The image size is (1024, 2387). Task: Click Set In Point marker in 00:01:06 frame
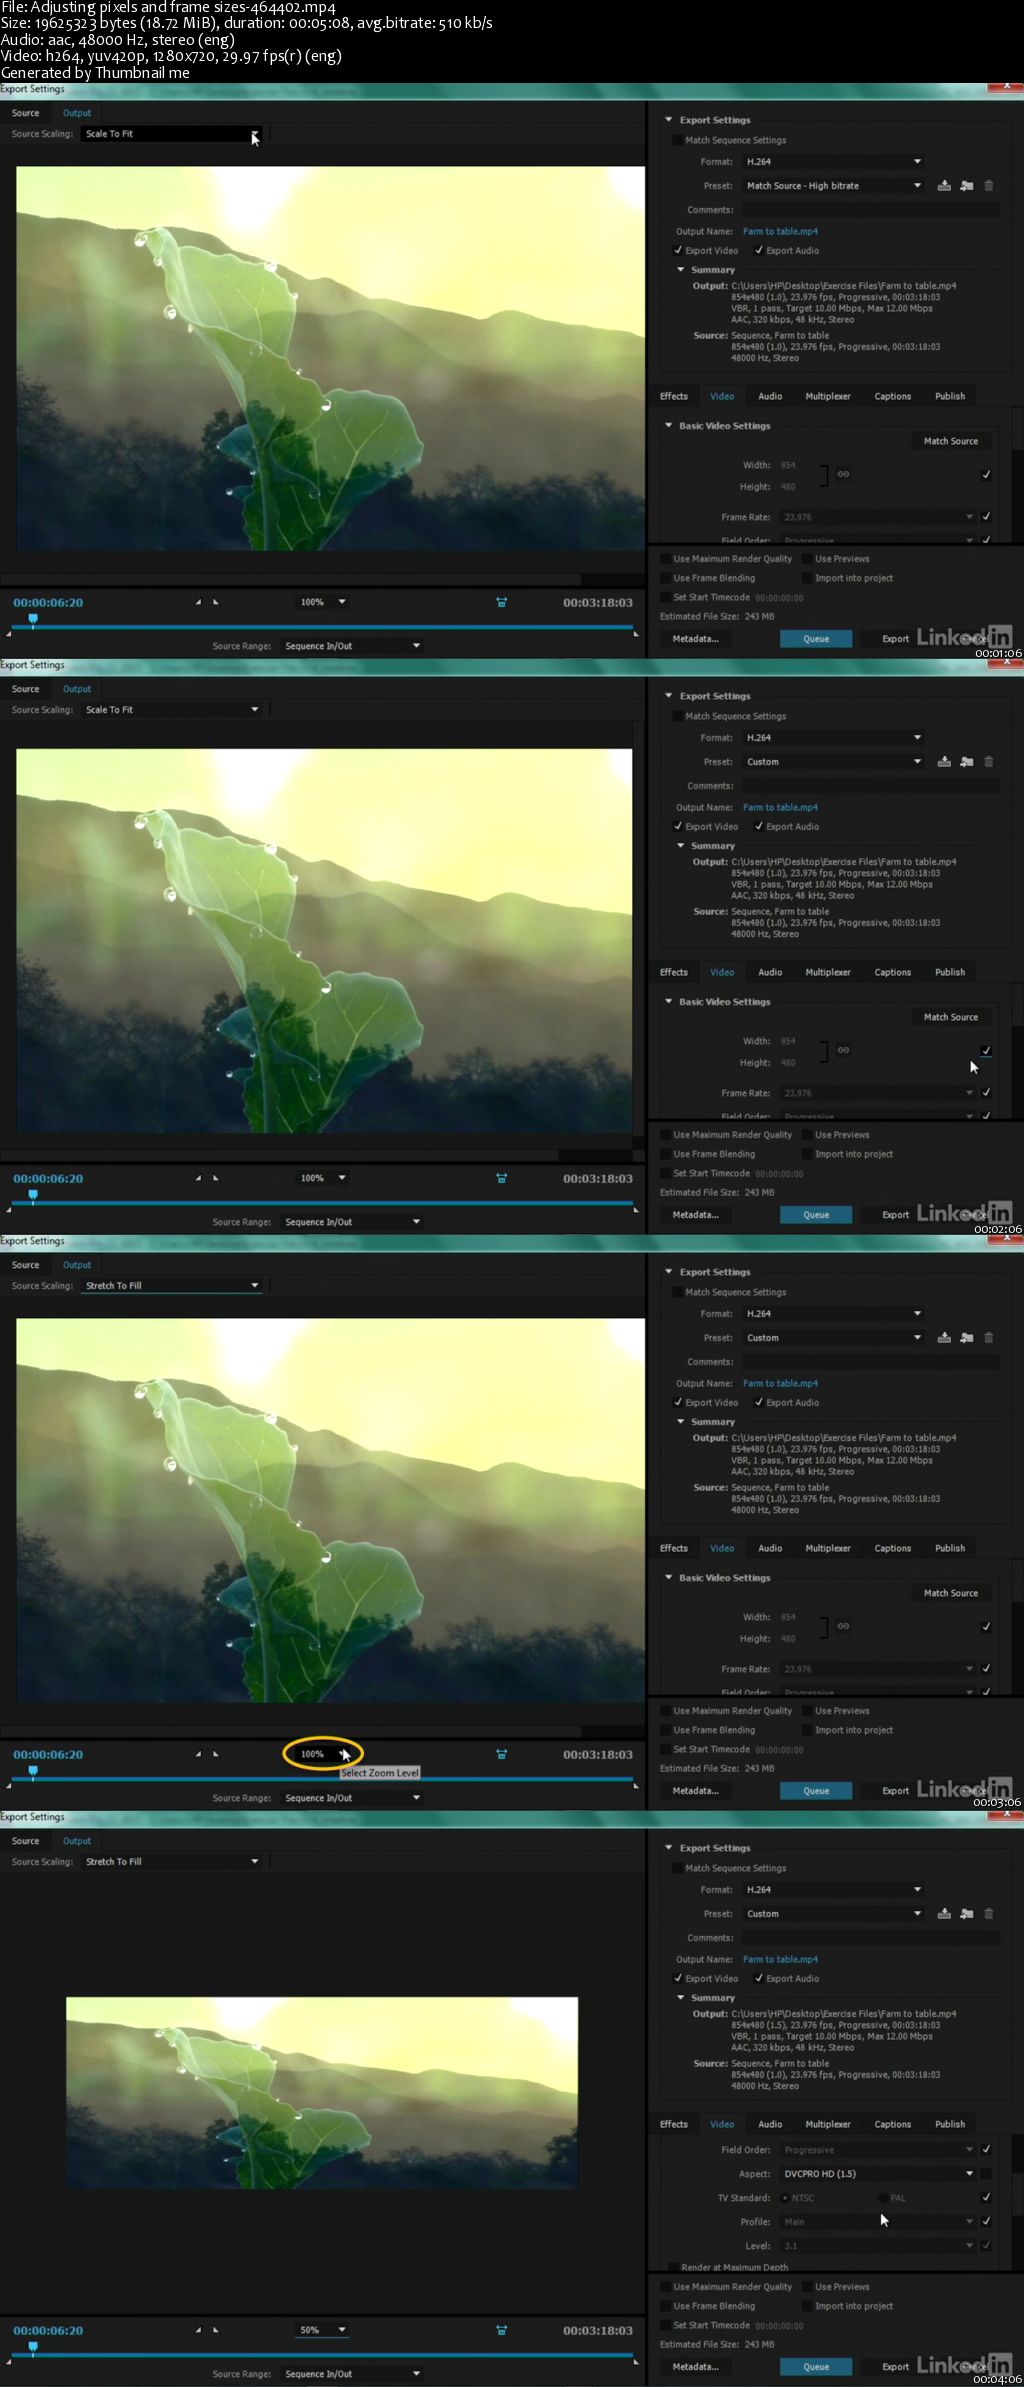(x=198, y=602)
